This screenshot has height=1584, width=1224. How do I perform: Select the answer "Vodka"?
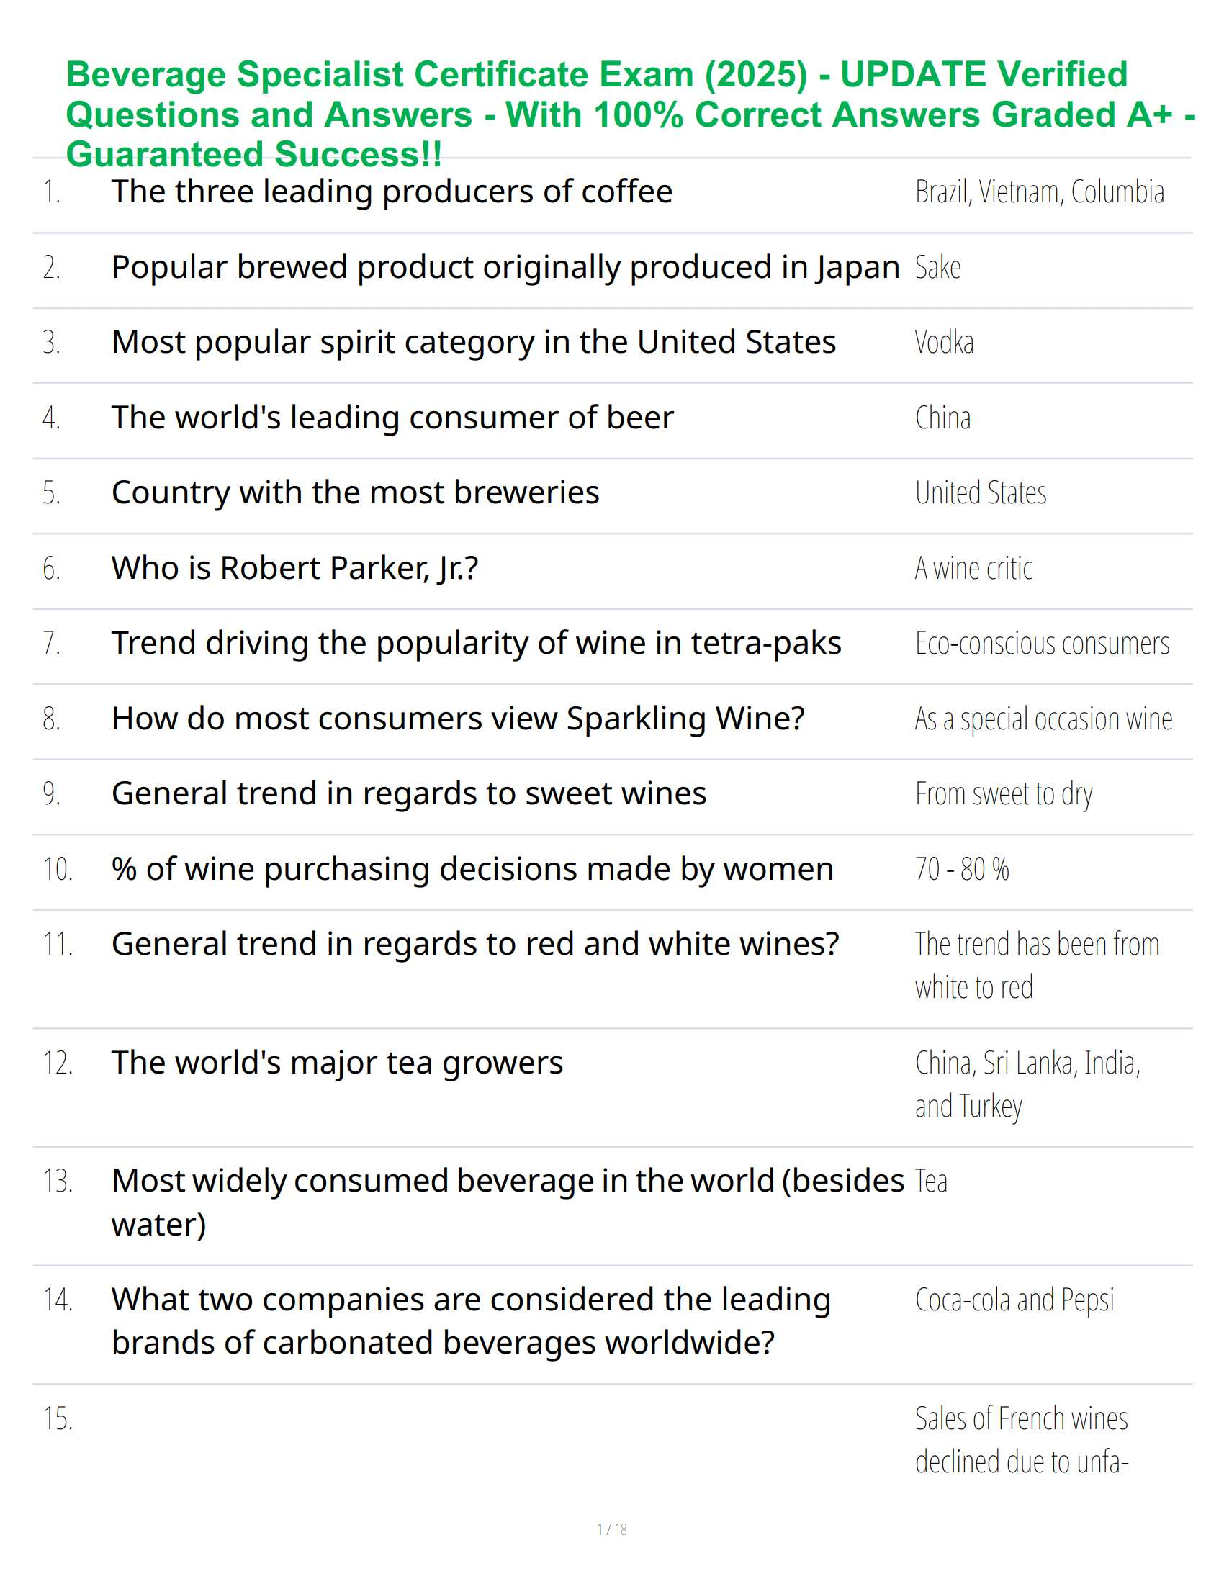[x=944, y=343]
